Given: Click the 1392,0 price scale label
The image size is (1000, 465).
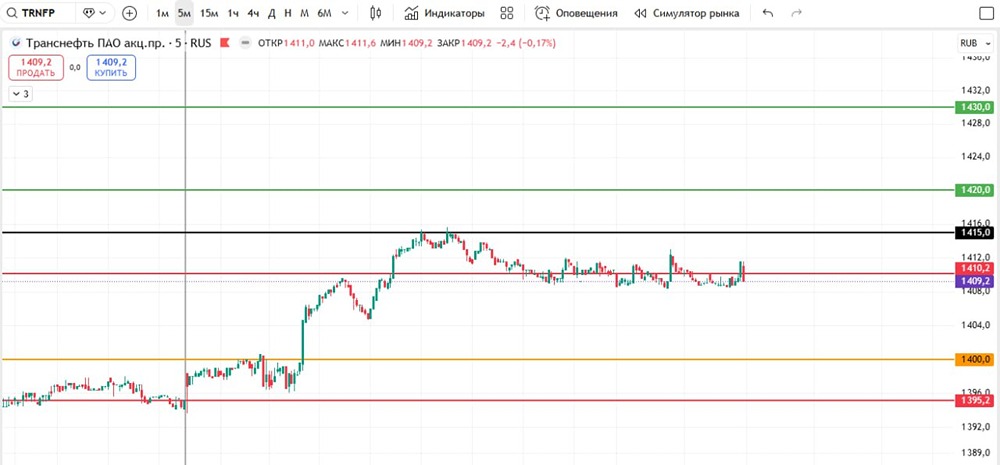Looking at the screenshot, I should click(x=976, y=427).
